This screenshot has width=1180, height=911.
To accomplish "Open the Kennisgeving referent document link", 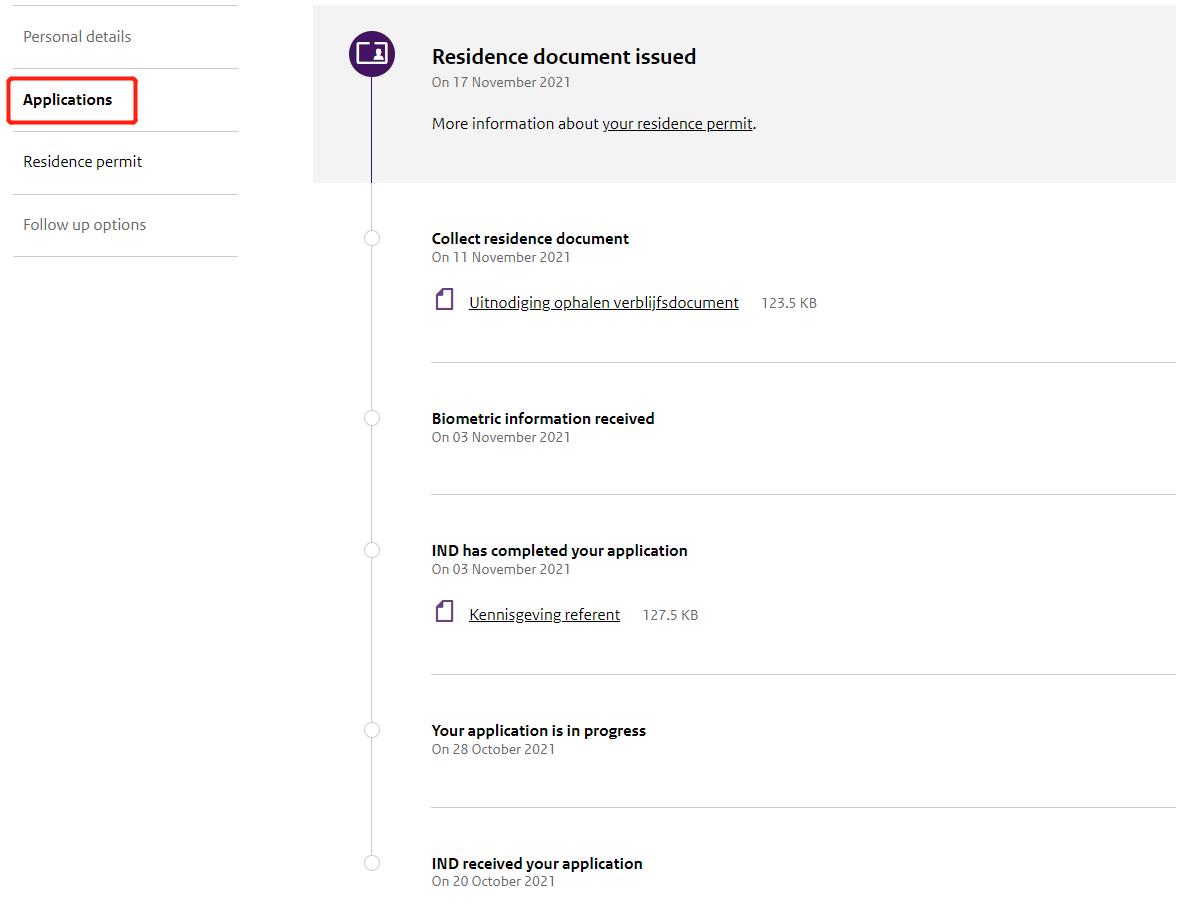I will (x=544, y=615).
